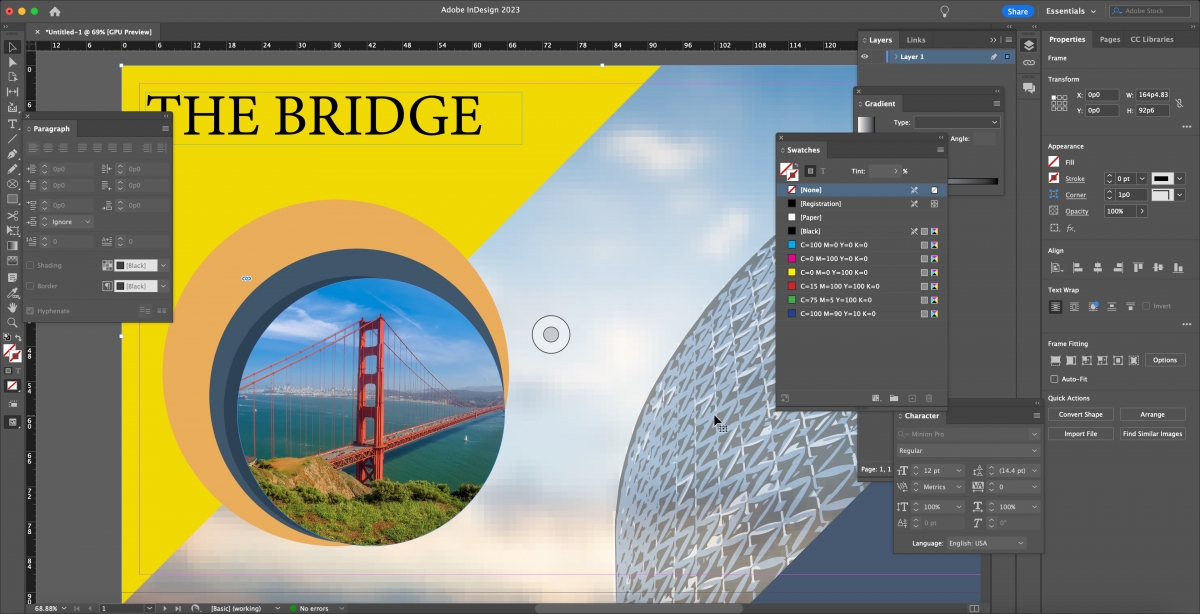
Task: Open Links panel icon in dock
Action: [x=1029, y=62]
